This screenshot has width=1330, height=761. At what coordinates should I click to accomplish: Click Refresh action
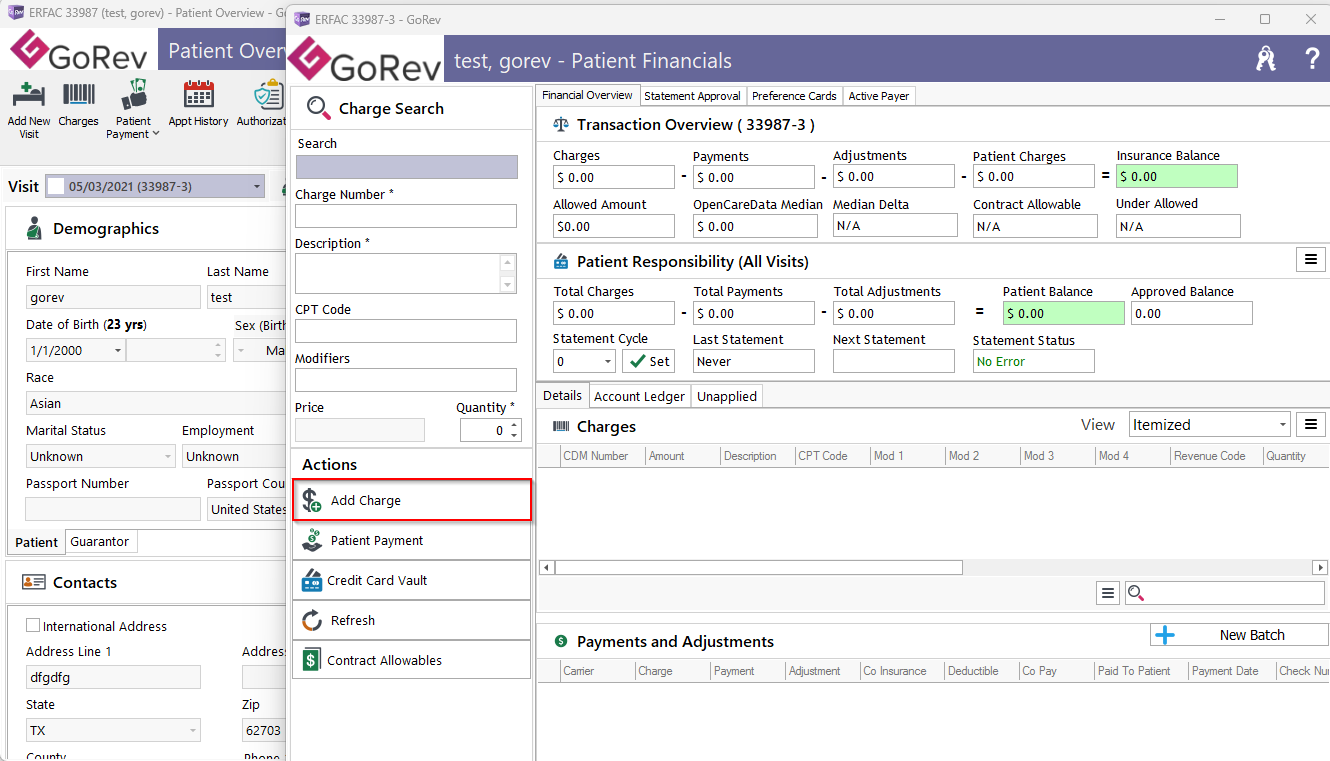click(x=412, y=620)
